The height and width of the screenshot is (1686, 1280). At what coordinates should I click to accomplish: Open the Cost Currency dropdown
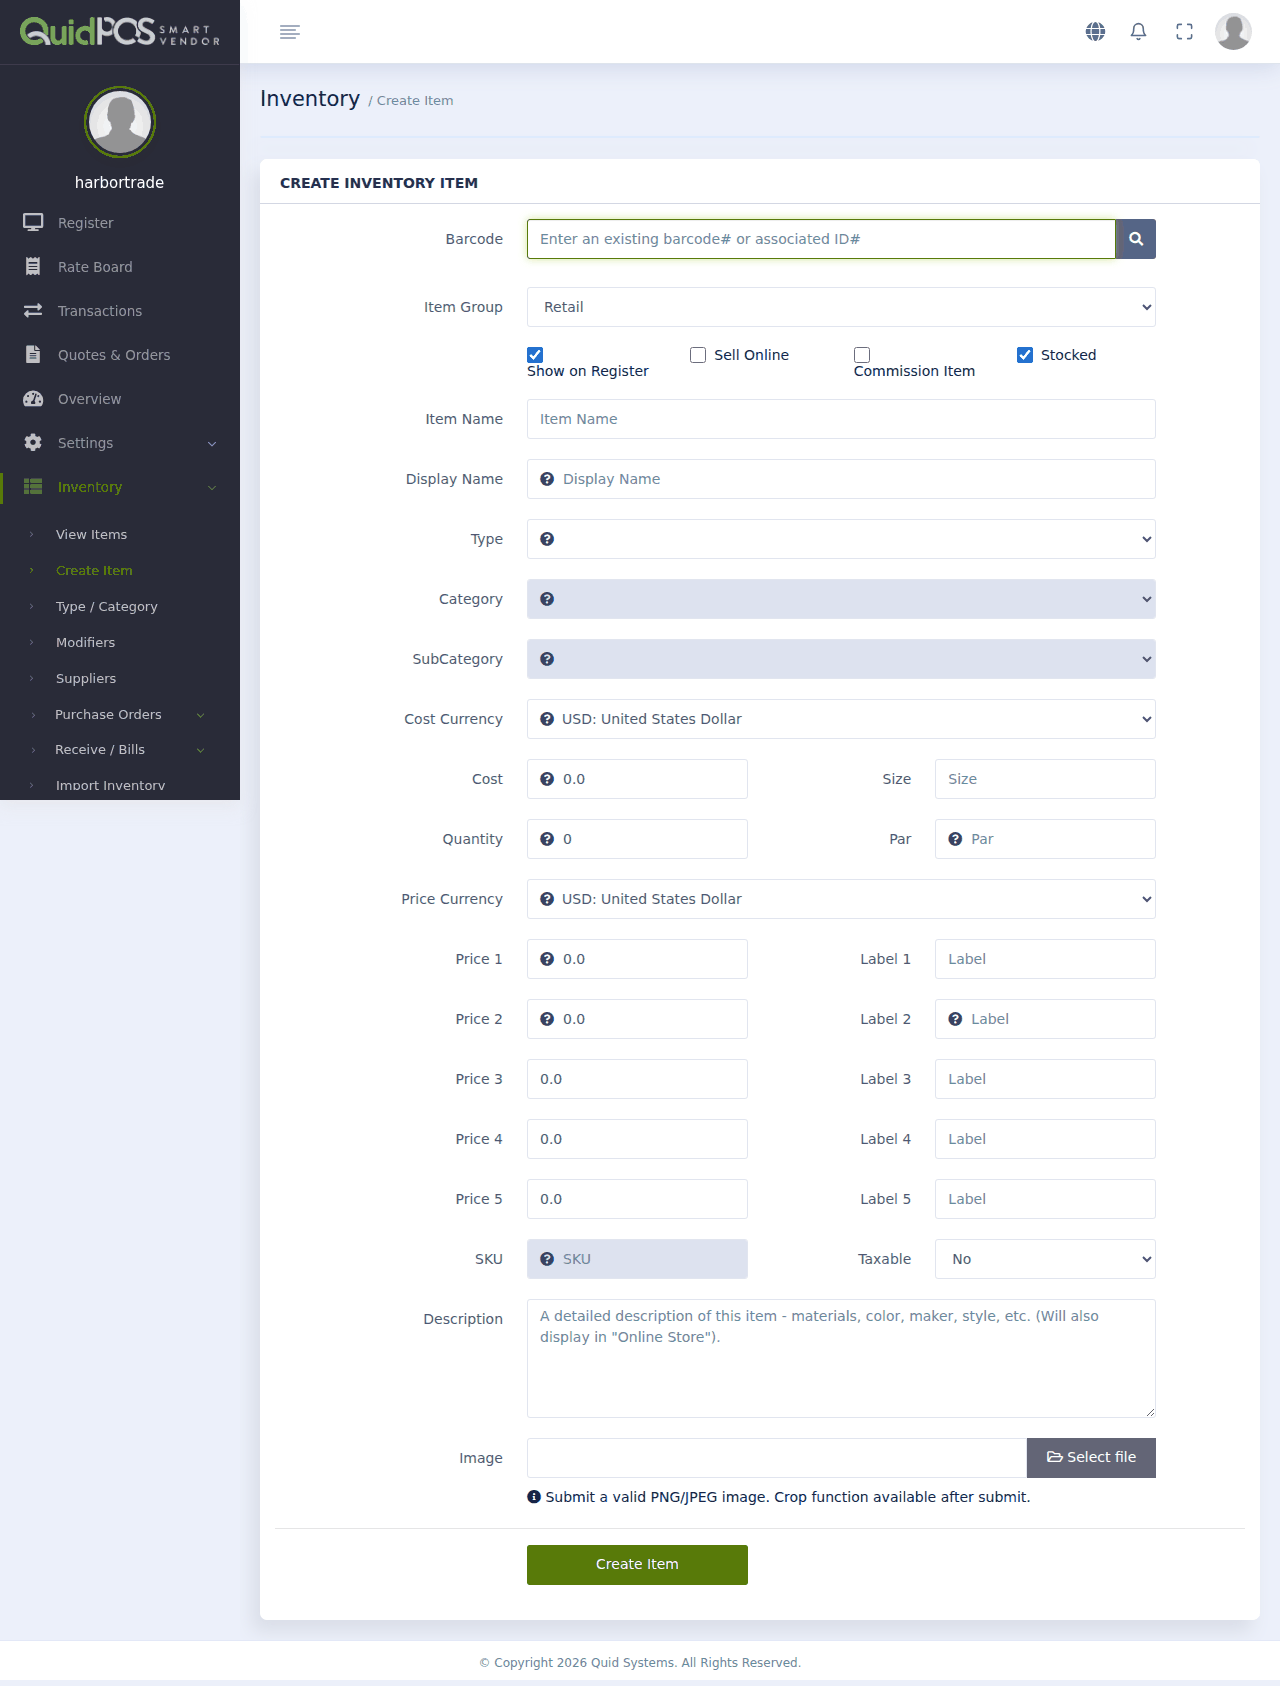point(841,719)
